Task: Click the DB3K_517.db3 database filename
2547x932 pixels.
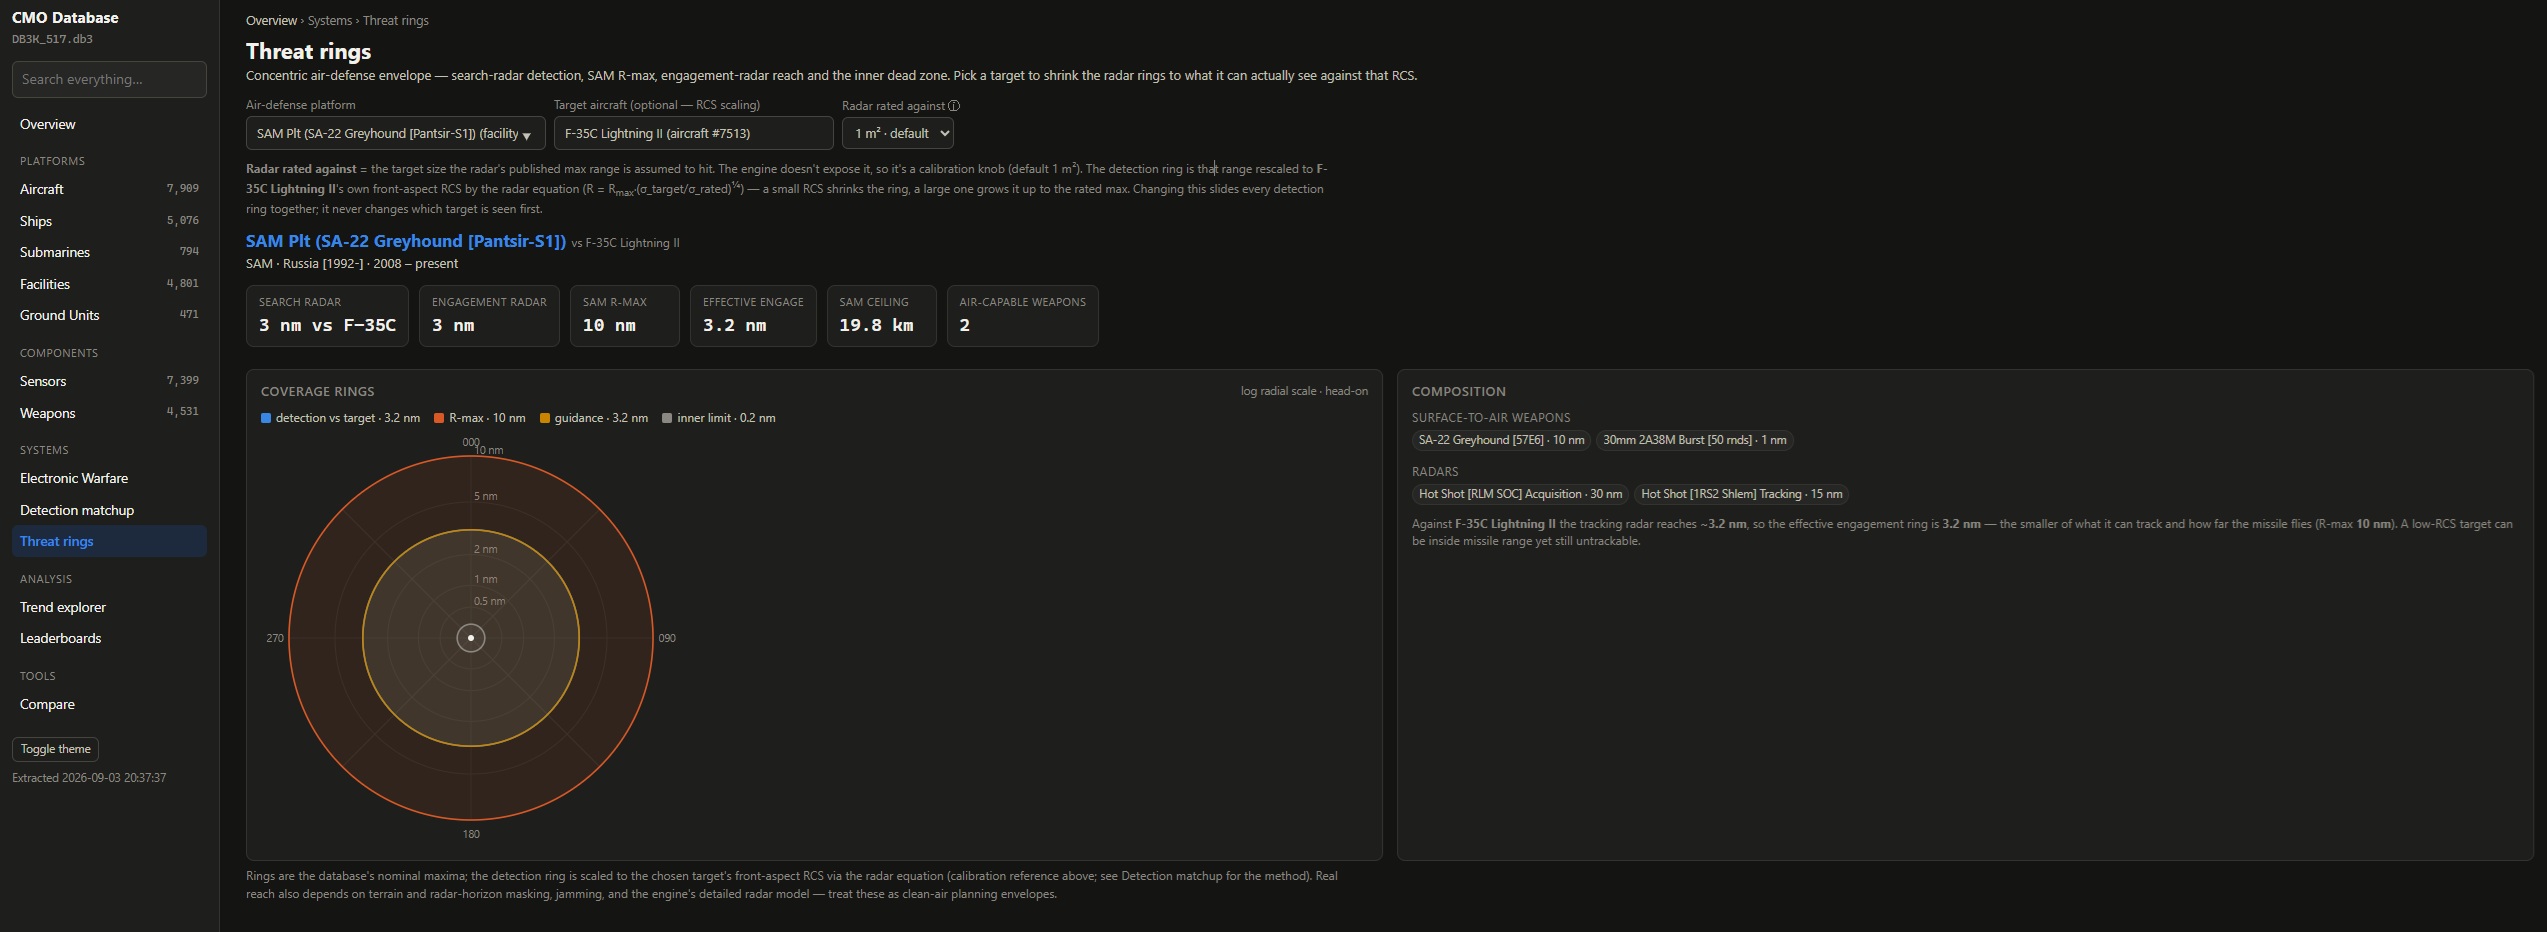Action: 52,39
